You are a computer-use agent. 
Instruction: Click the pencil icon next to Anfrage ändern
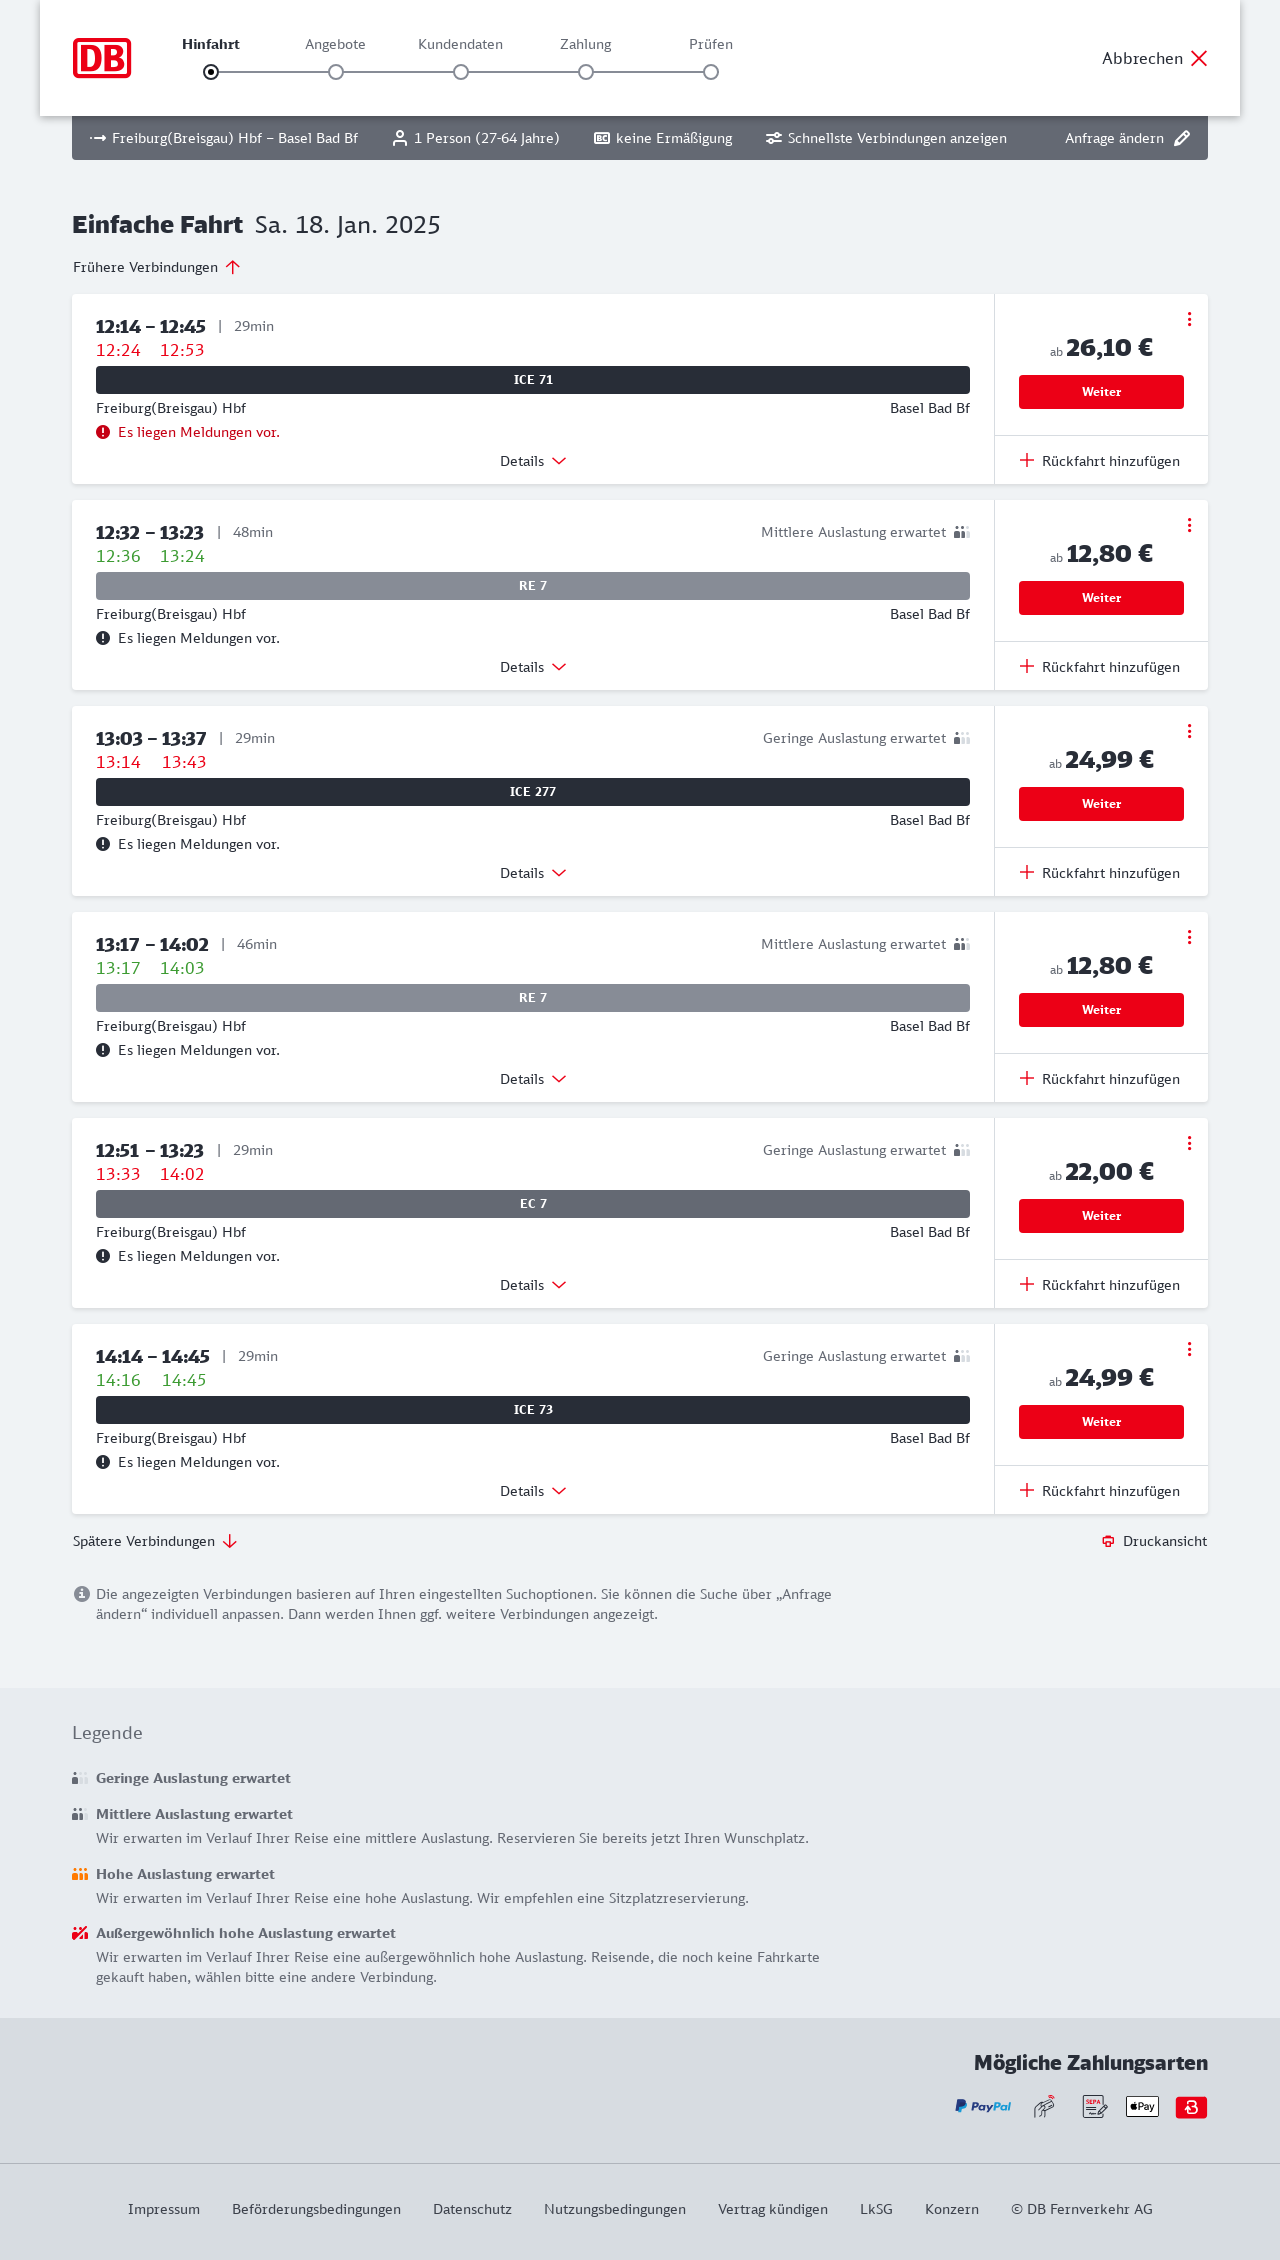(1182, 138)
